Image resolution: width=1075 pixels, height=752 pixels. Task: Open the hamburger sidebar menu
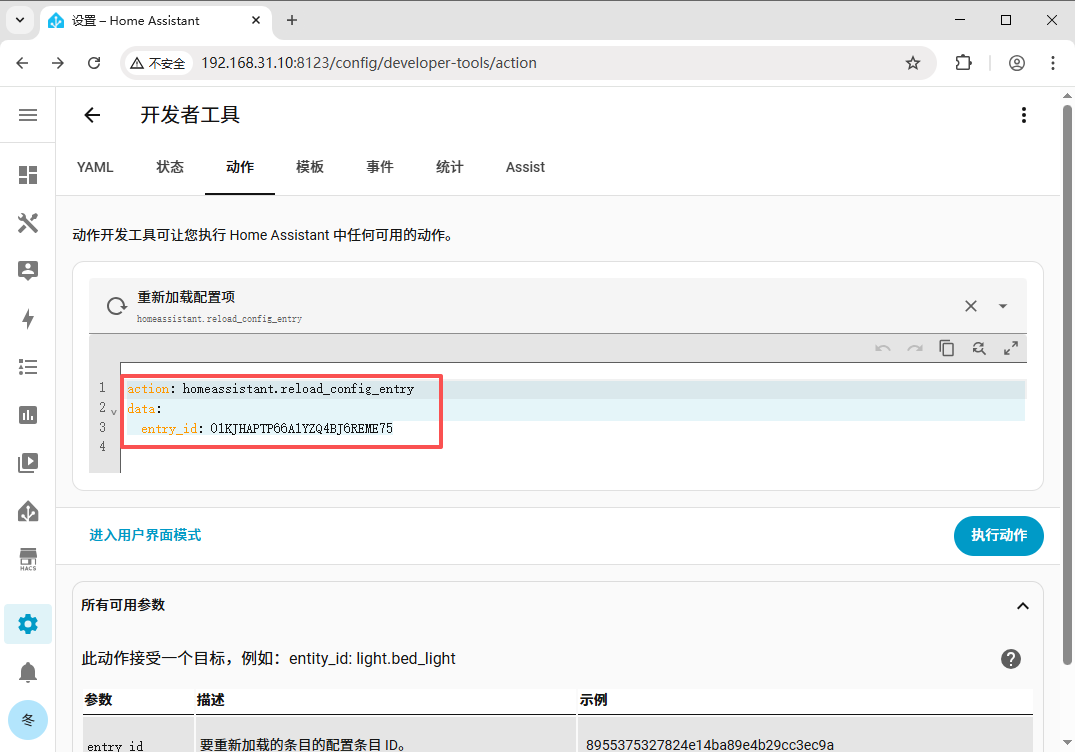pyautogui.click(x=28, y=114)
